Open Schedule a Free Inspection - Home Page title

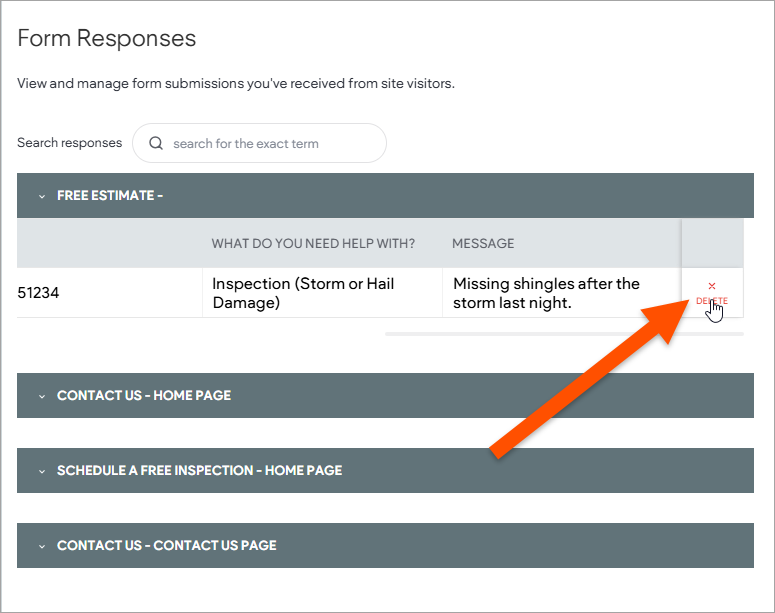[x=199, y=471]
